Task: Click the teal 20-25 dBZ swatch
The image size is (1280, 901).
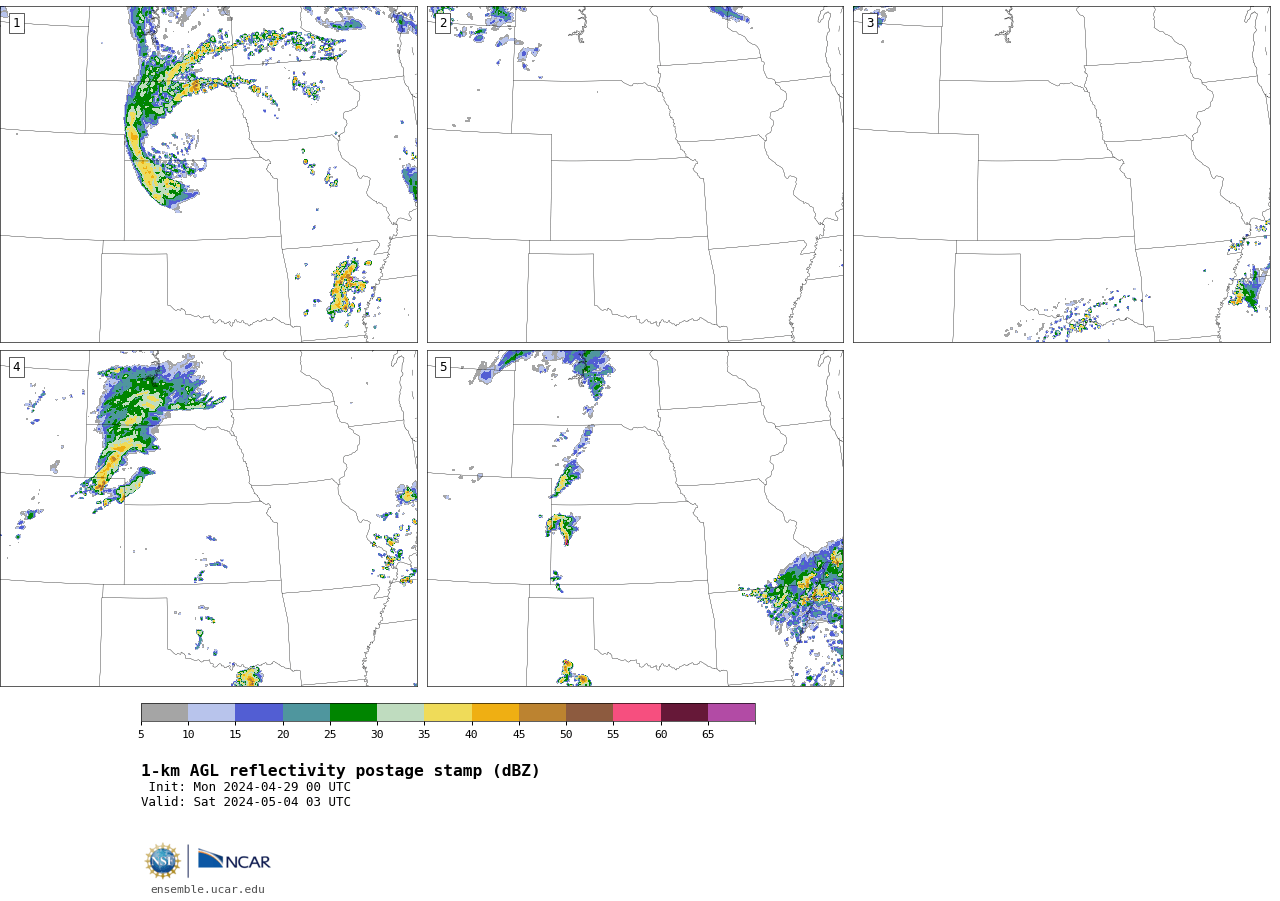Action: pos(306,713)
